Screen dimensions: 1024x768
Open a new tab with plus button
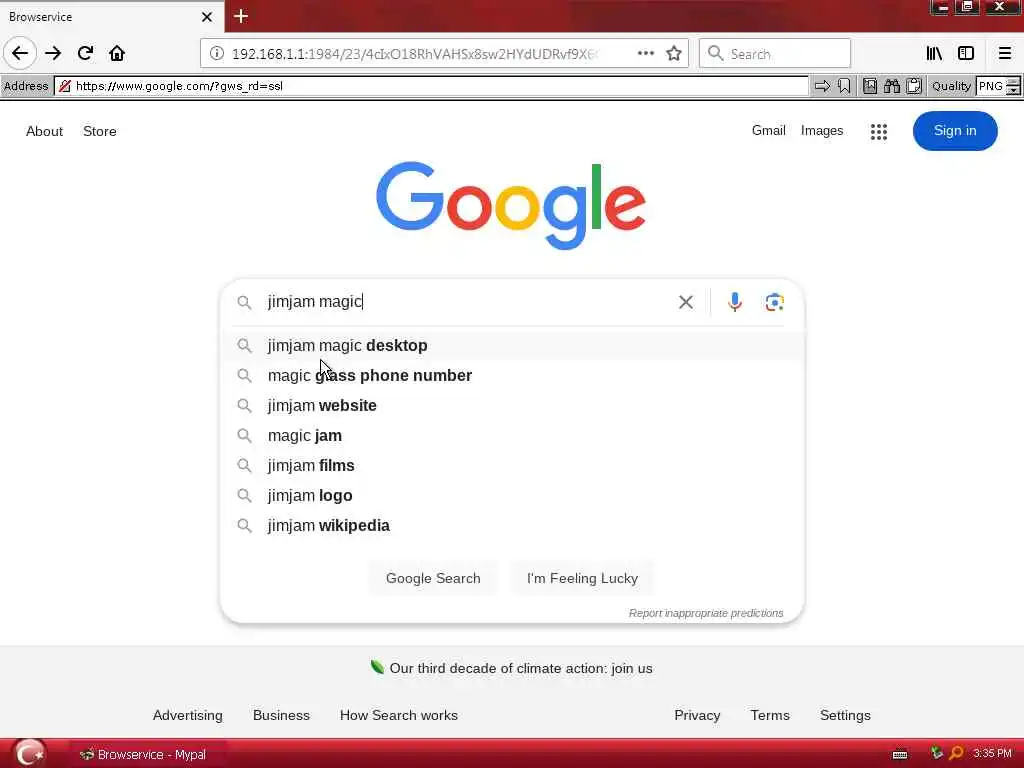[x=241, y=16]
